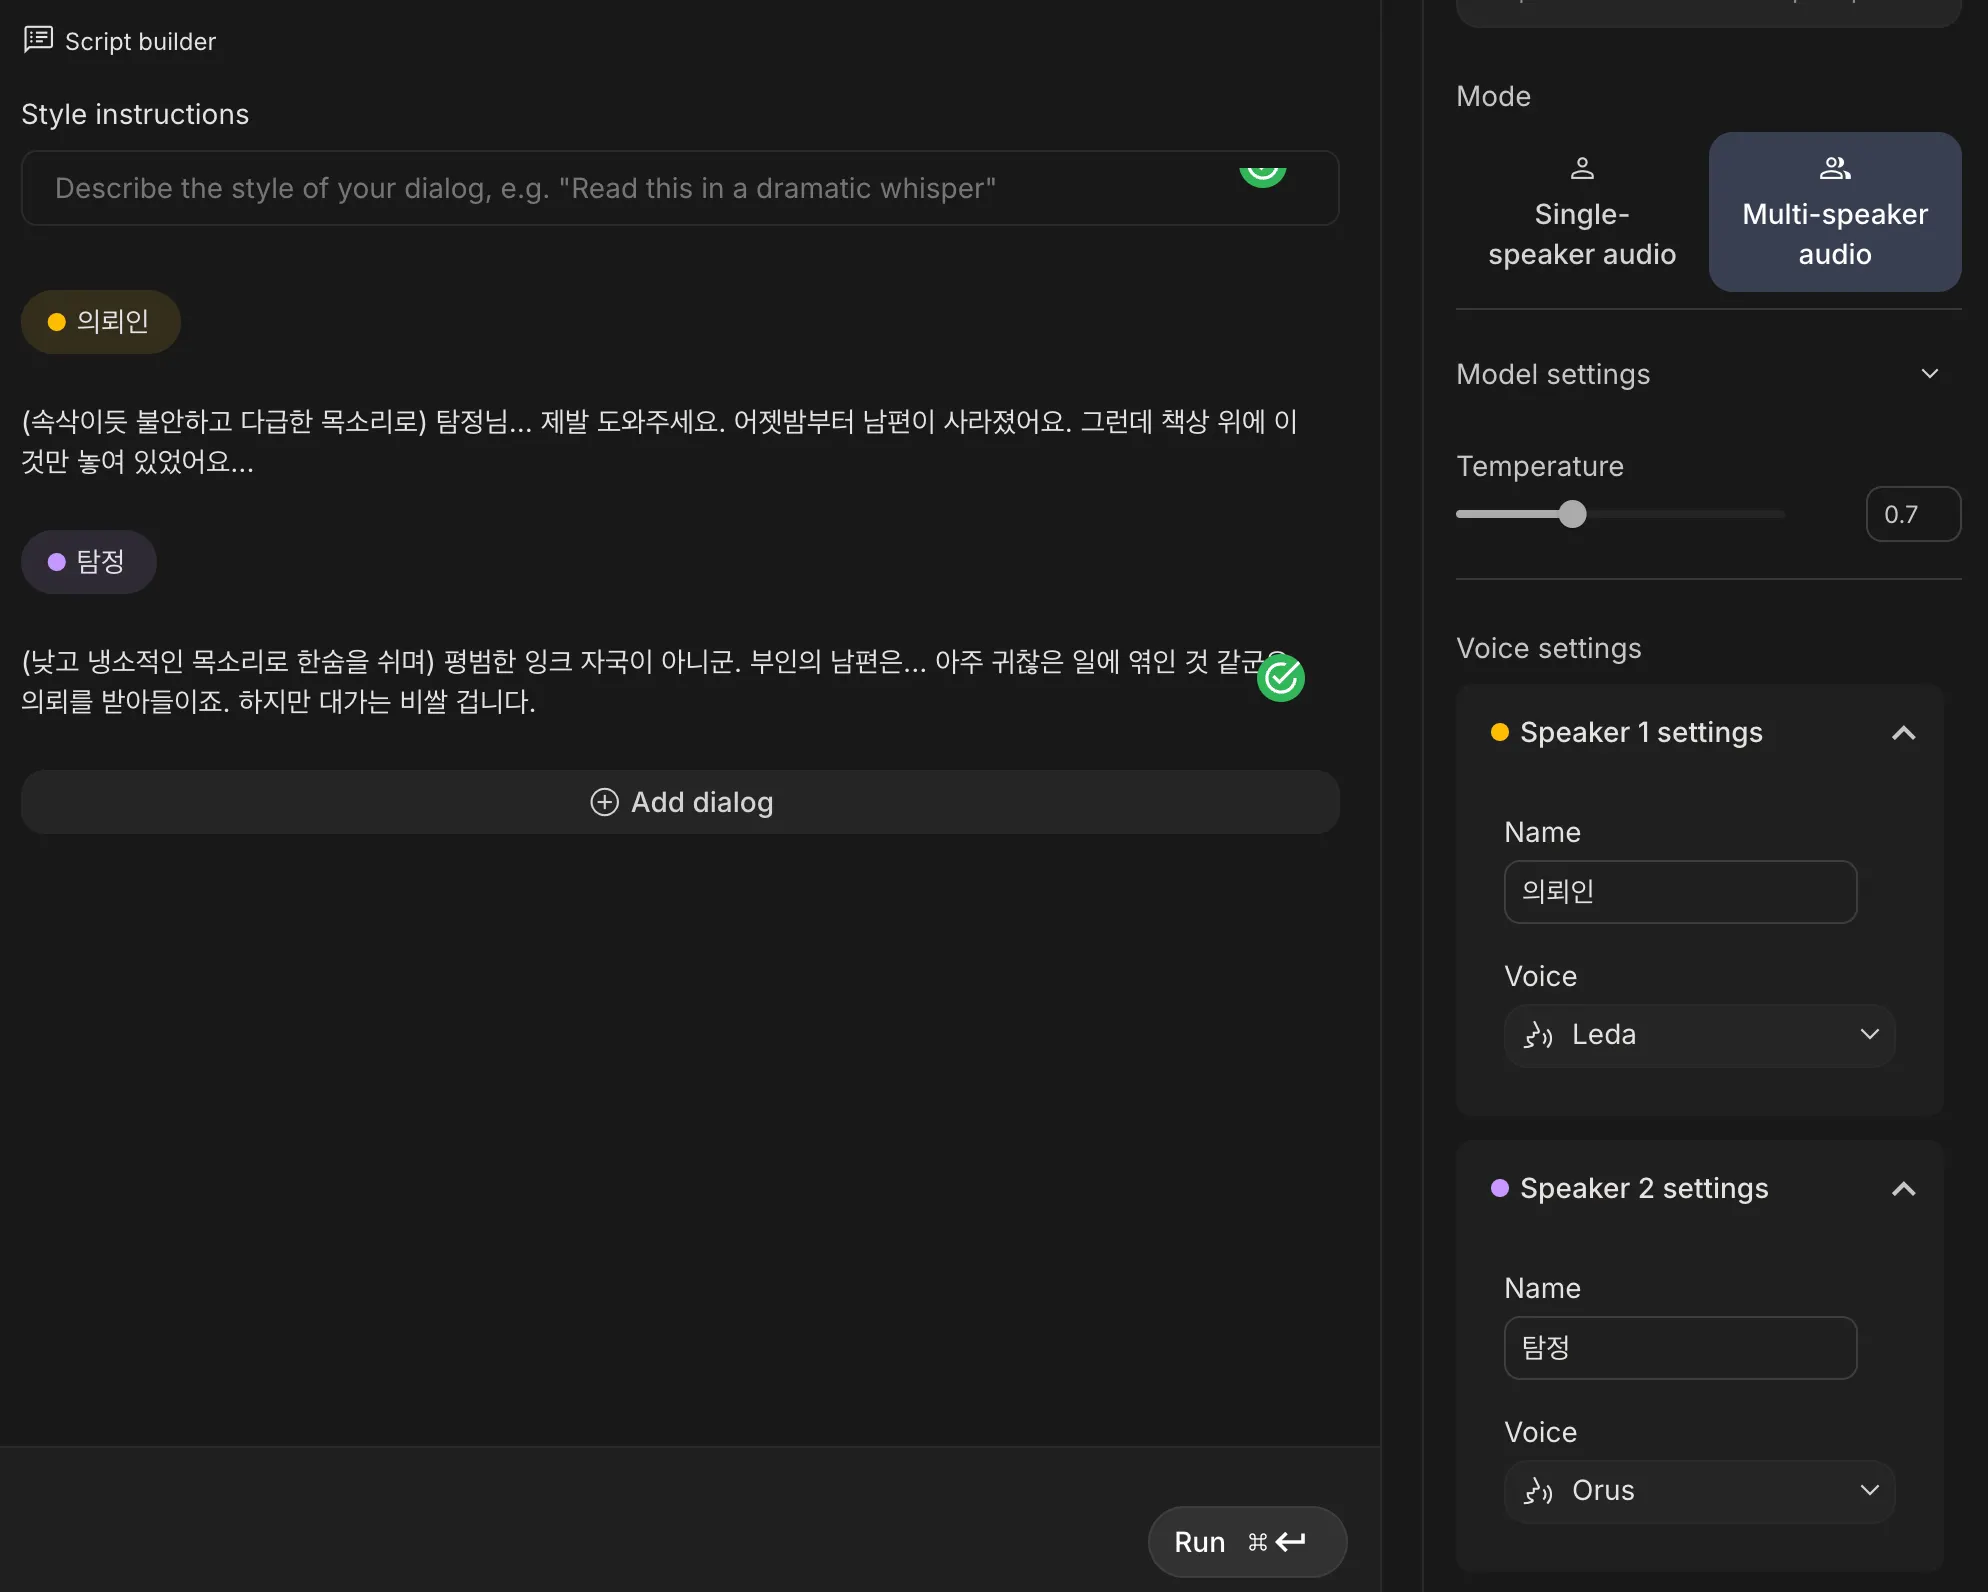Click the multi-person icon above Multi-speaker audio
The width and height of the screenshot is (1988, 1592).
pyautogui.click(x=1834, y=168)
